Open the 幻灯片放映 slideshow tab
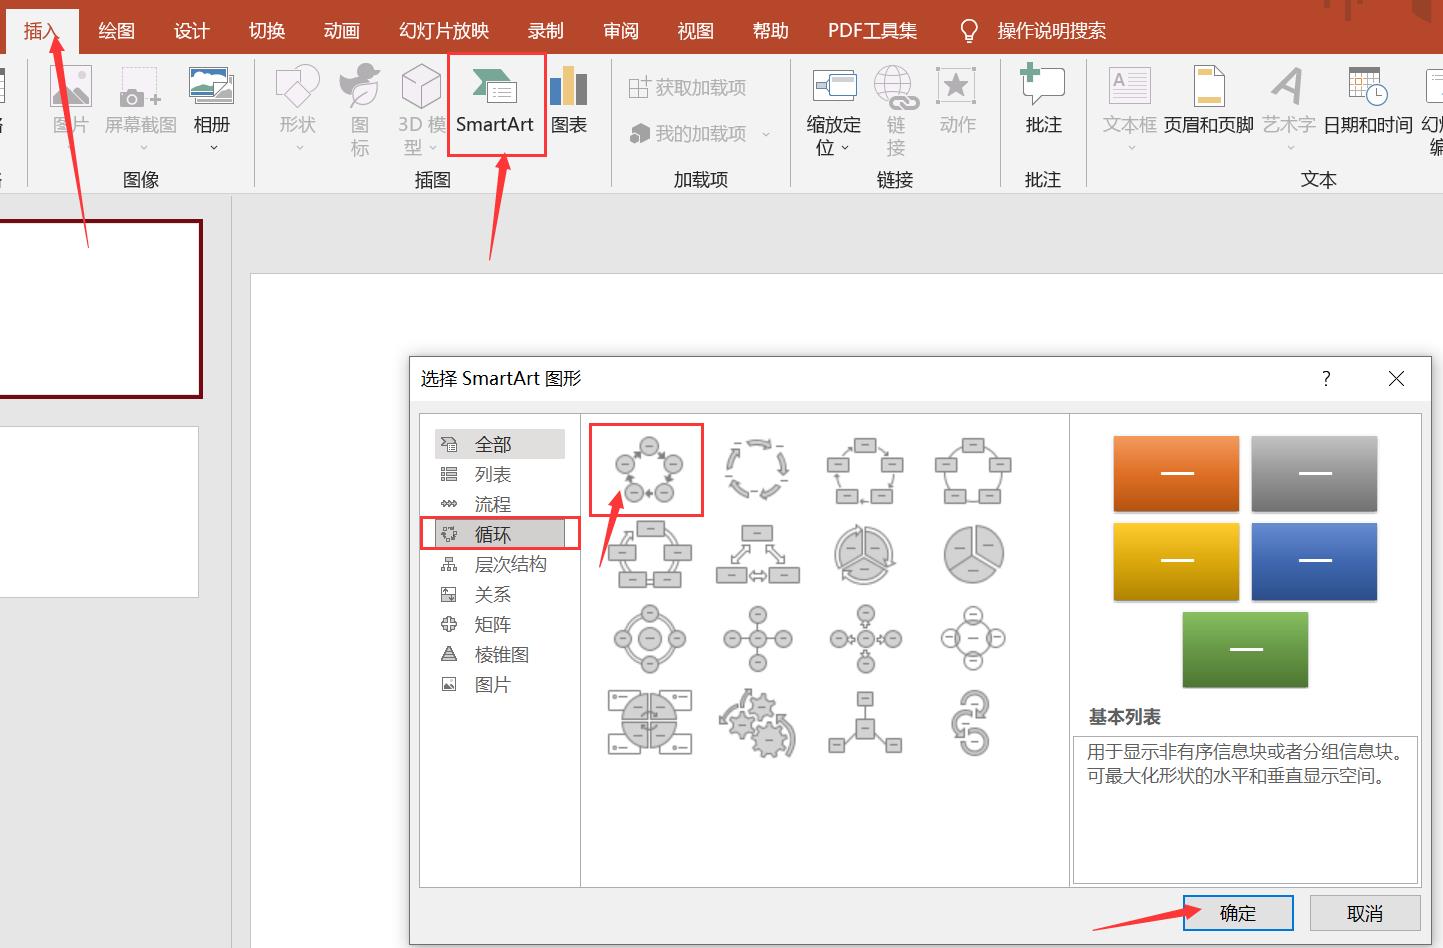The height and width of the screenshot is (948, 1443). 444,31
